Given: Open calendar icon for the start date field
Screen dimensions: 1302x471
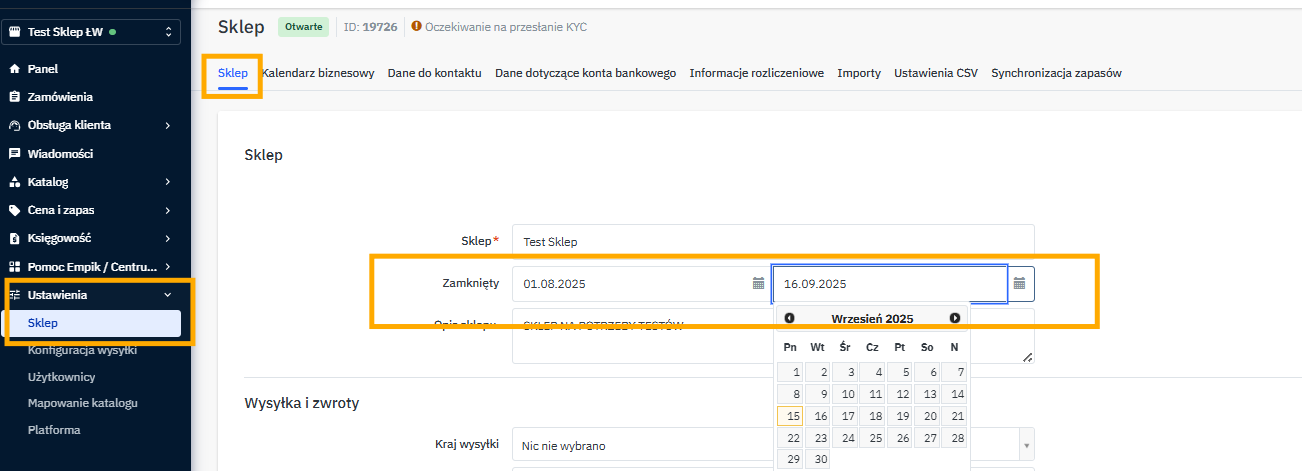Looking at the screenshot, I should [x=758, y=284].
